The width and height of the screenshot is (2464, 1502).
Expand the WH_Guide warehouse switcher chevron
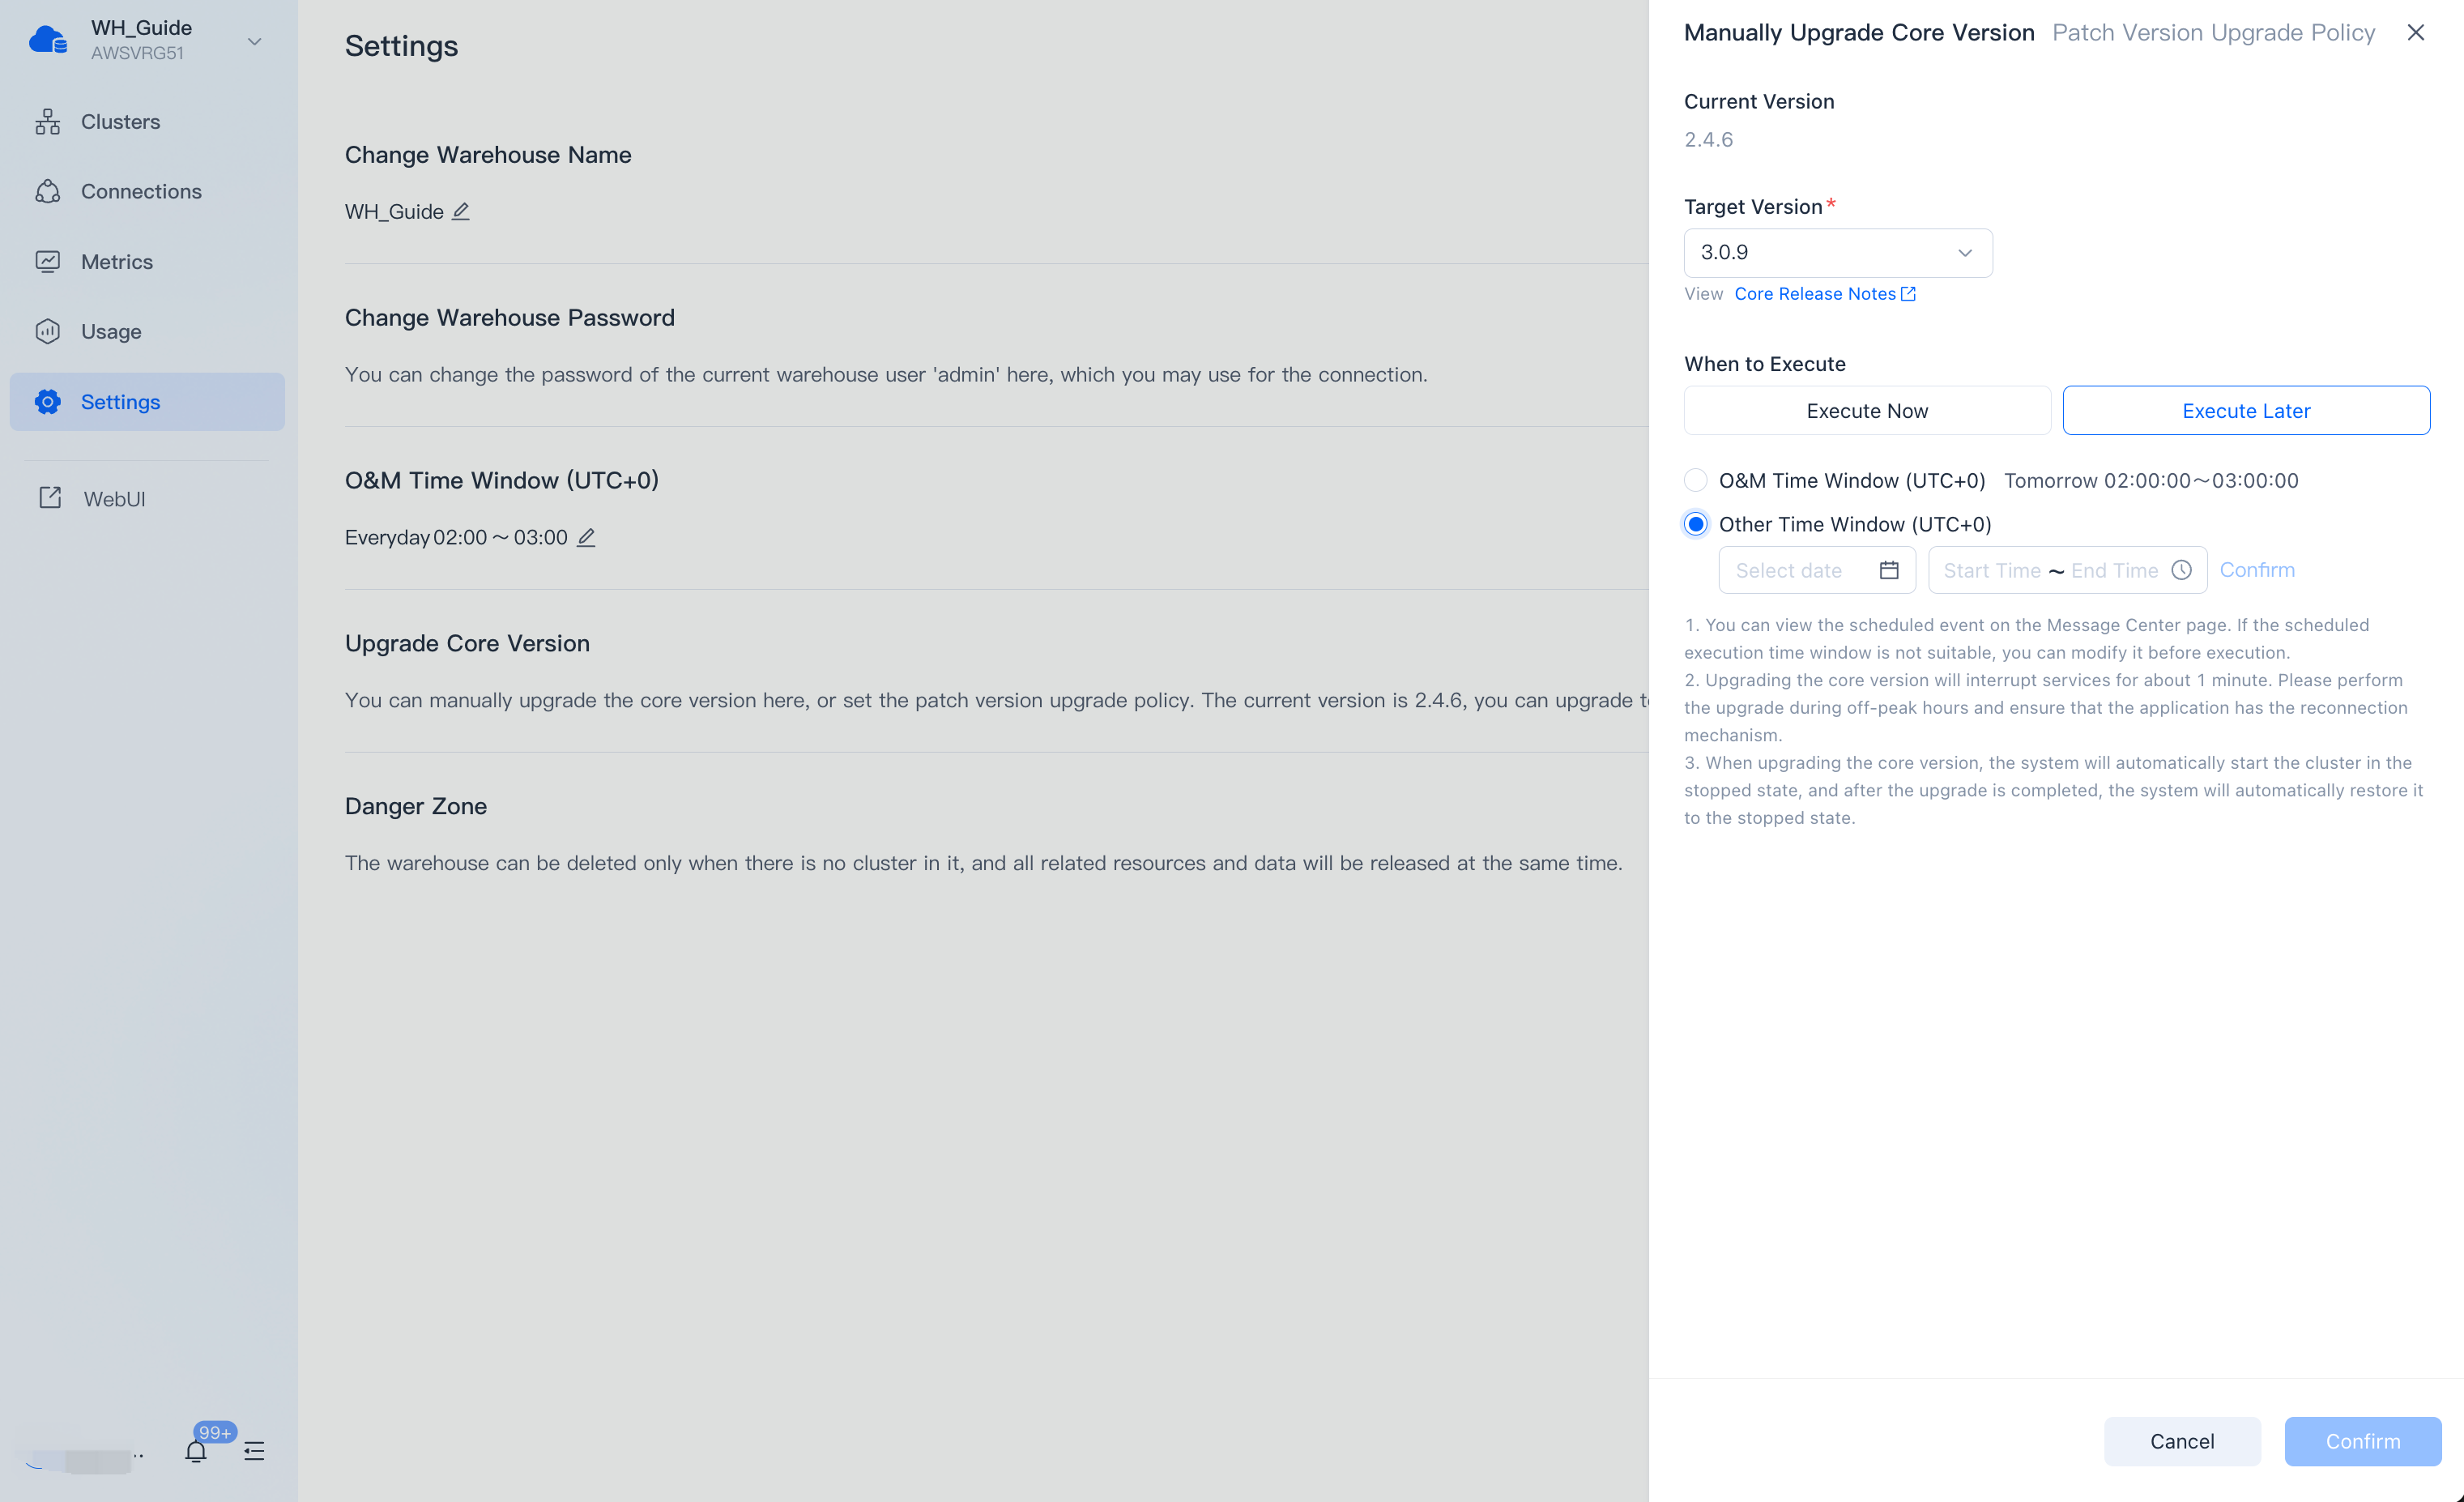point(254,41)
